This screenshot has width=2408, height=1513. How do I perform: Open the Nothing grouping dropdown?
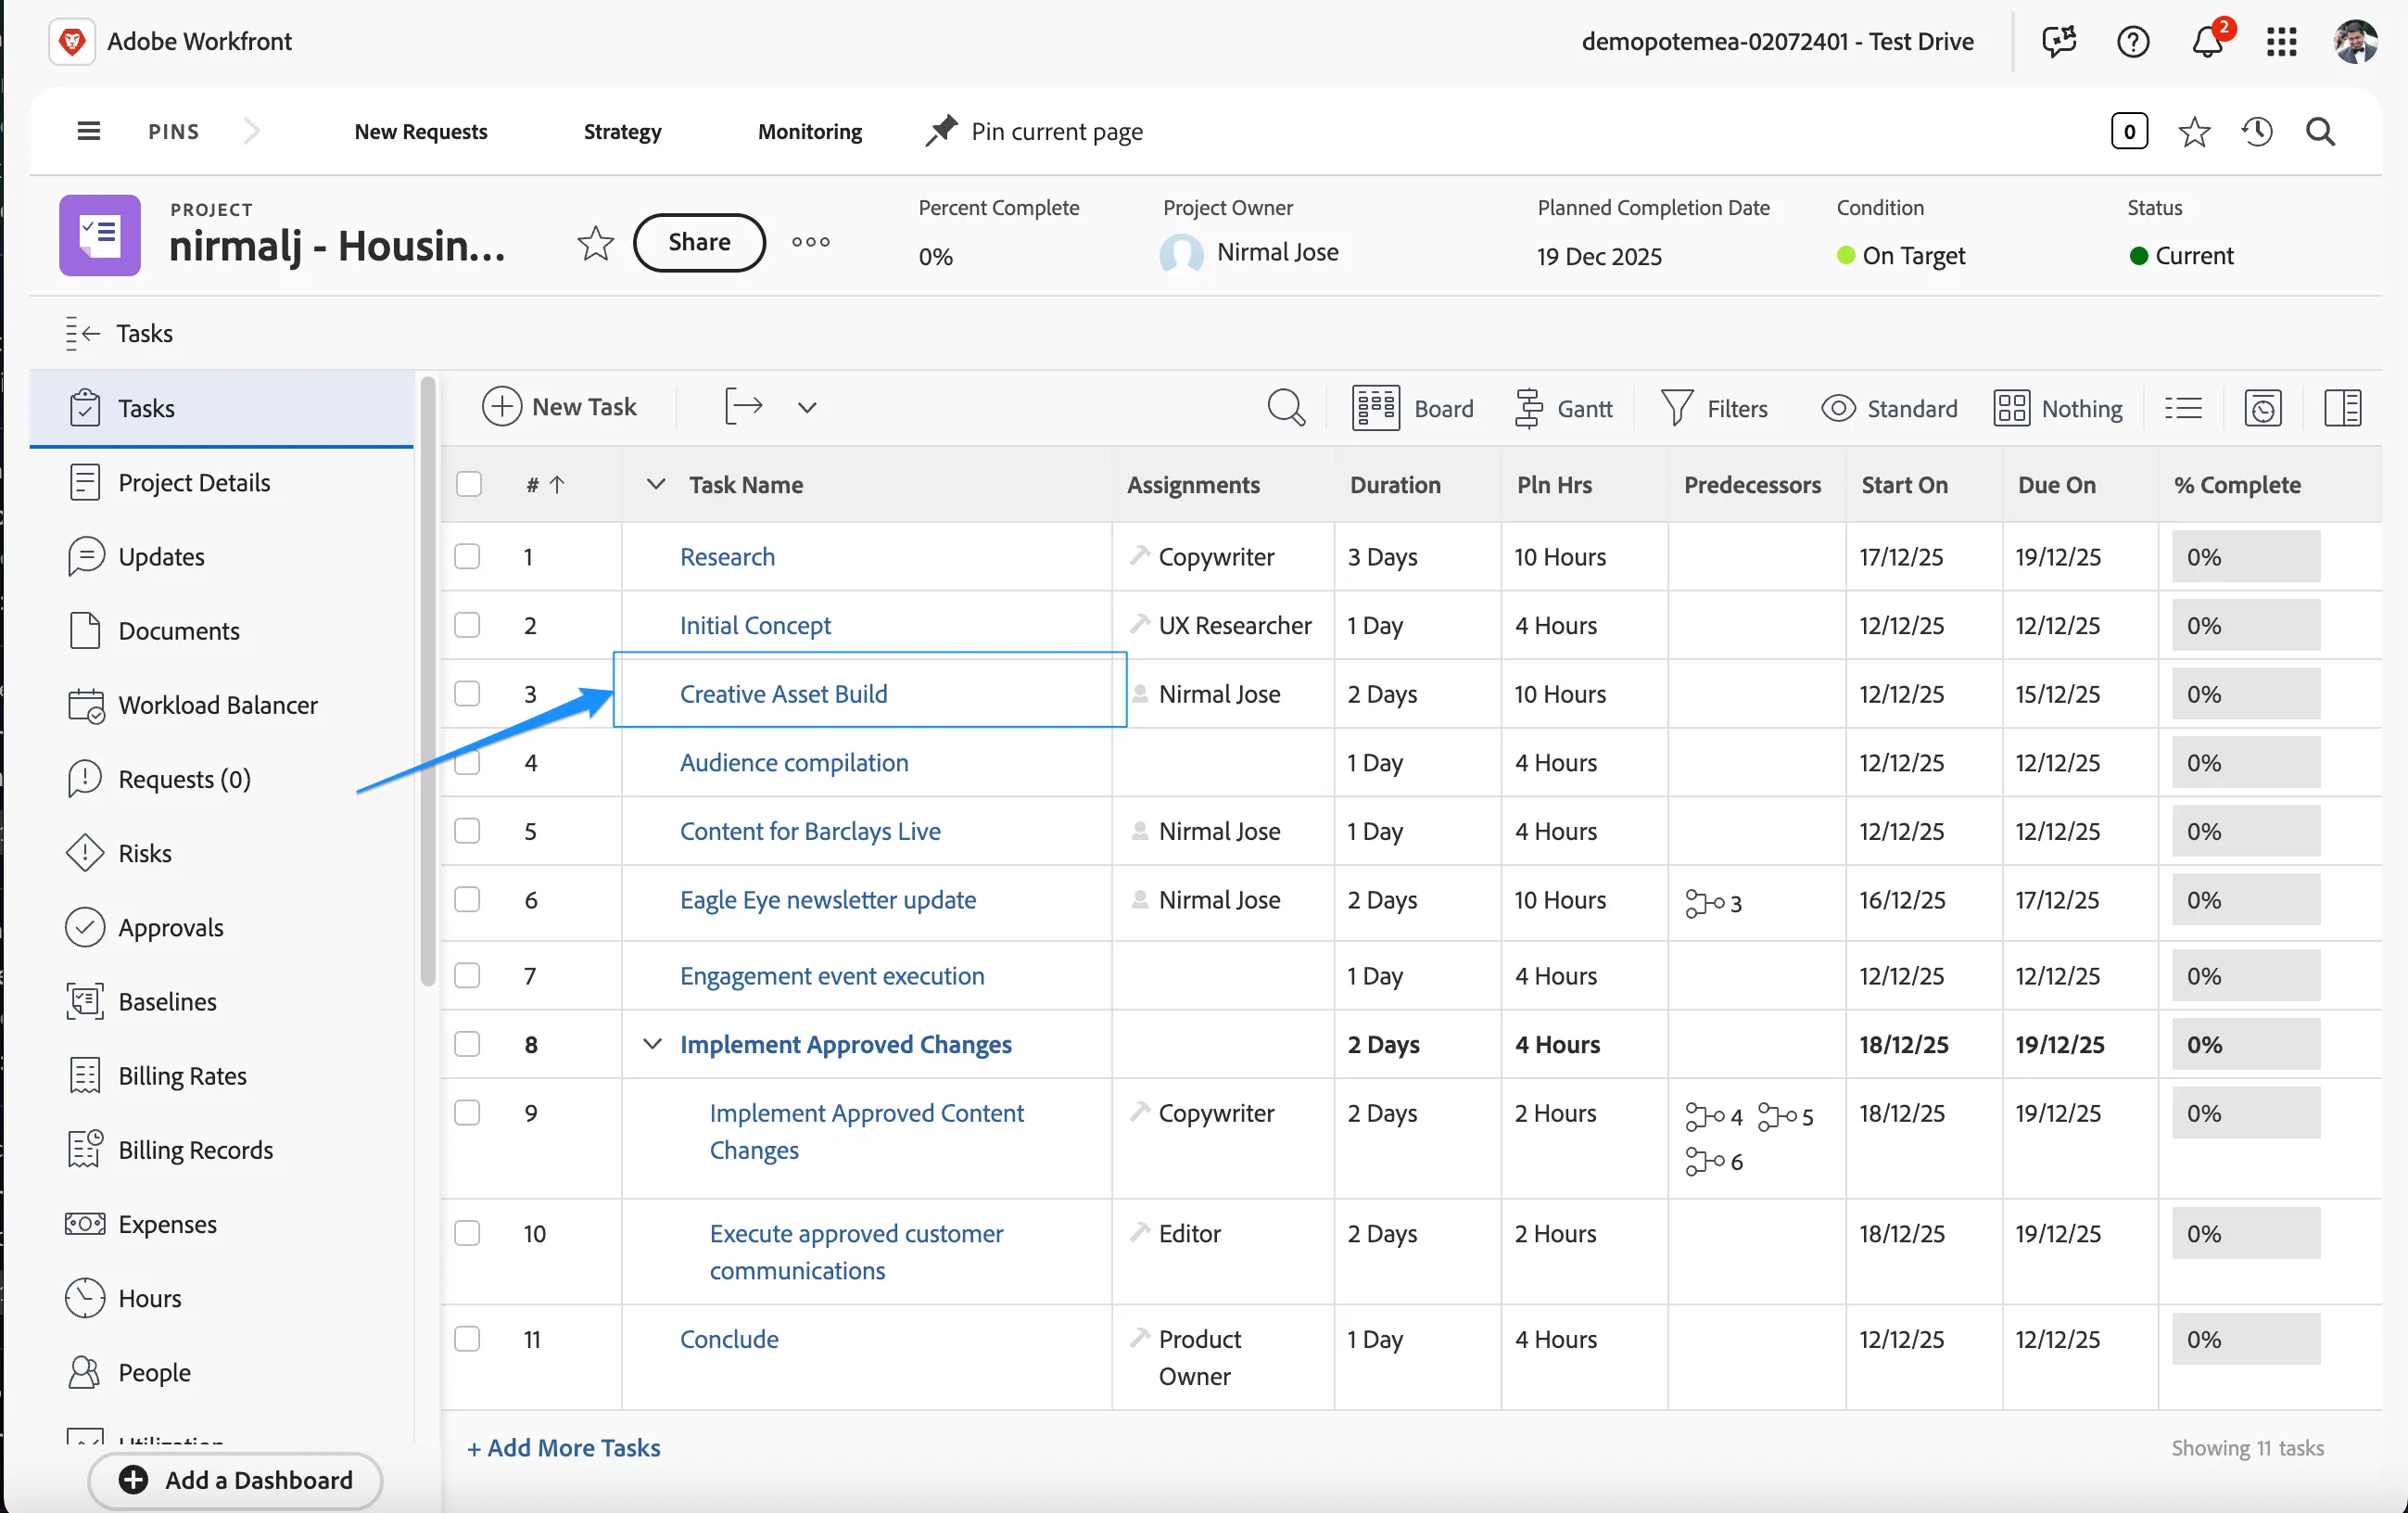click(x=2058, y=408)
